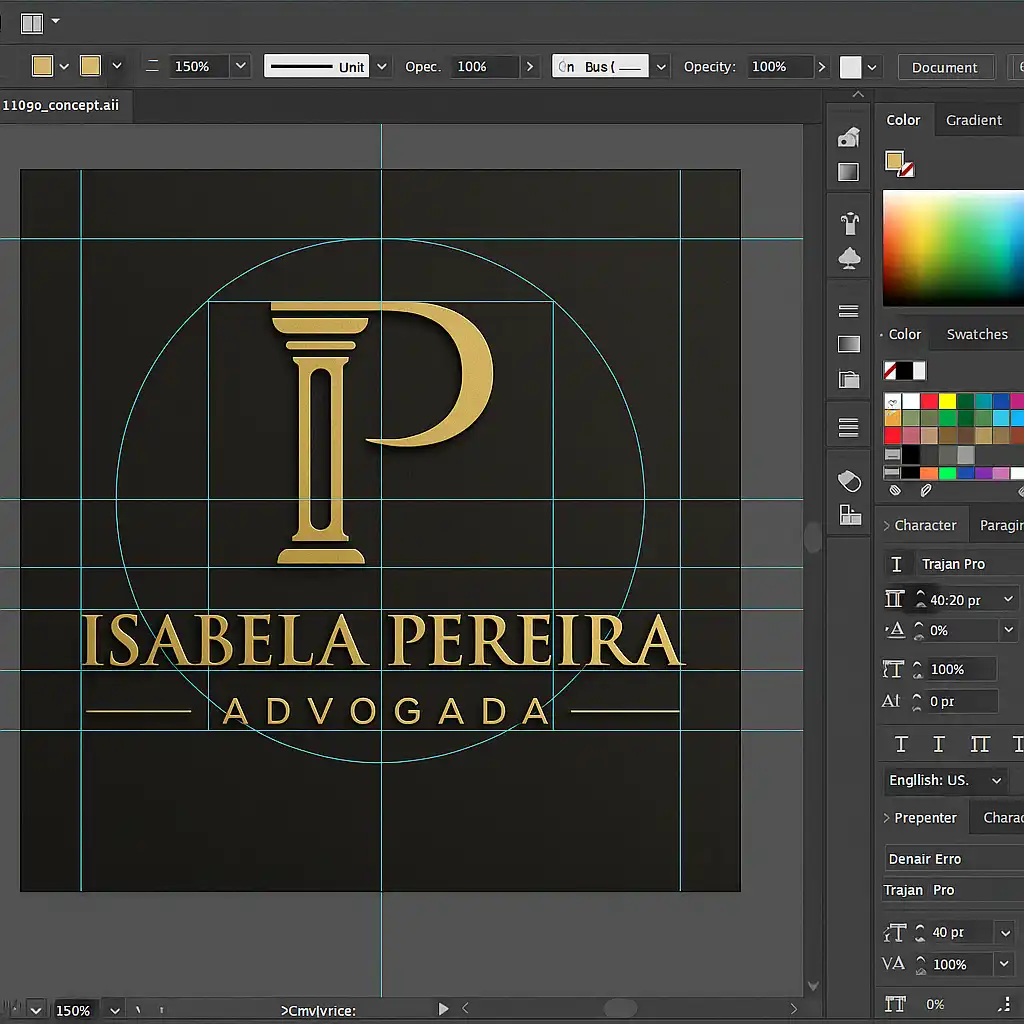1024x1024 pixels.
Task: Collapse the dock using the top caret arrow
Action: [858, 95]
